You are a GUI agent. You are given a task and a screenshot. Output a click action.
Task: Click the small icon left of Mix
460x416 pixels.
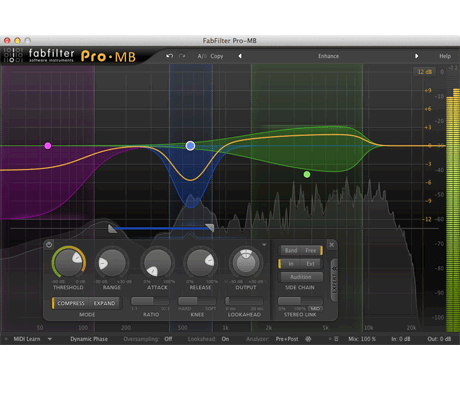(x=336, y=339)
